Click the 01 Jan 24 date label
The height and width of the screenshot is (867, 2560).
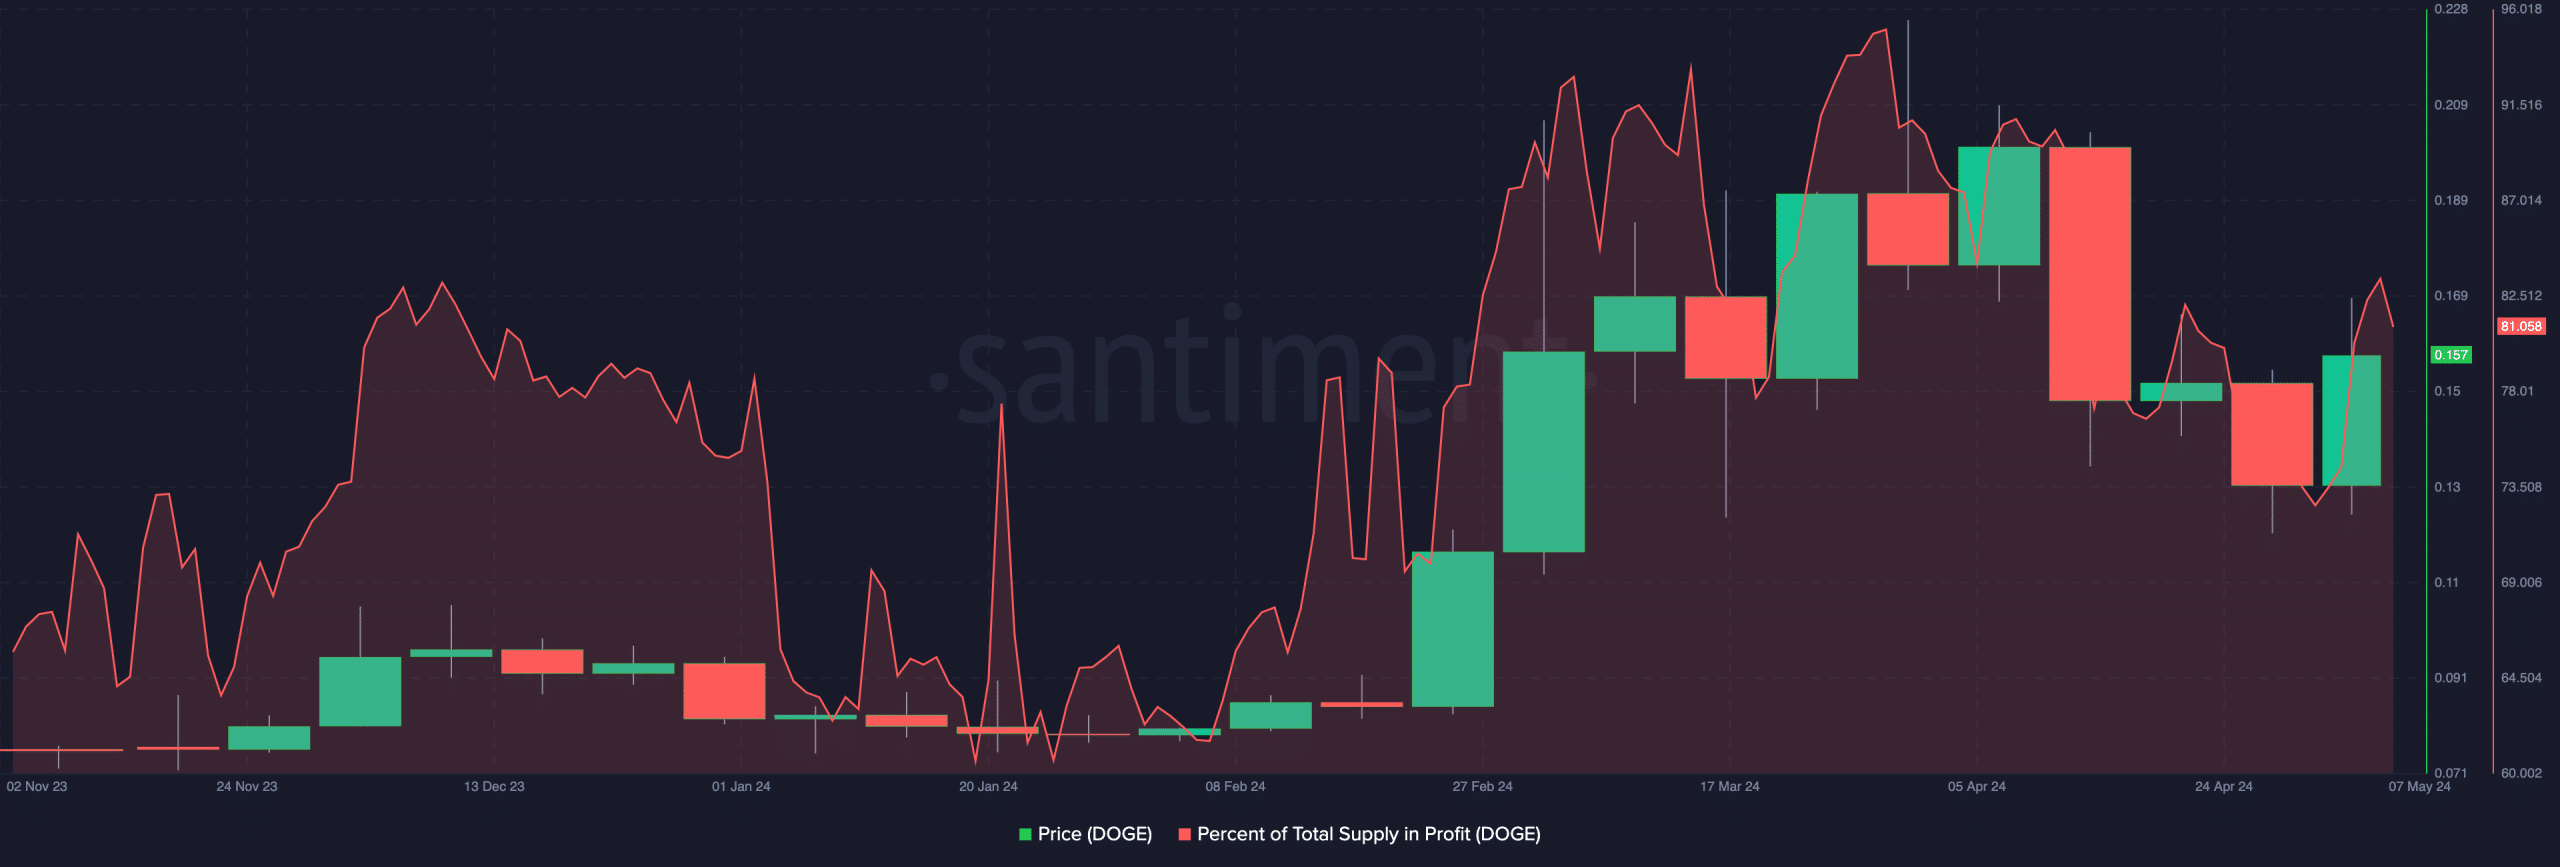coord(741,786)
